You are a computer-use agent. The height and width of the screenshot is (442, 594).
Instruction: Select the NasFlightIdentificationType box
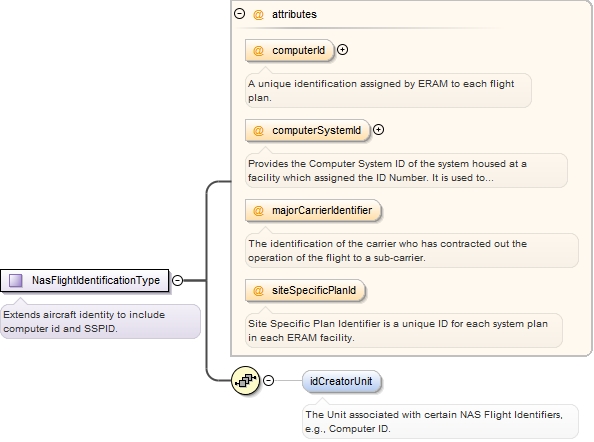pyautogui.click(x=84, y=280)
